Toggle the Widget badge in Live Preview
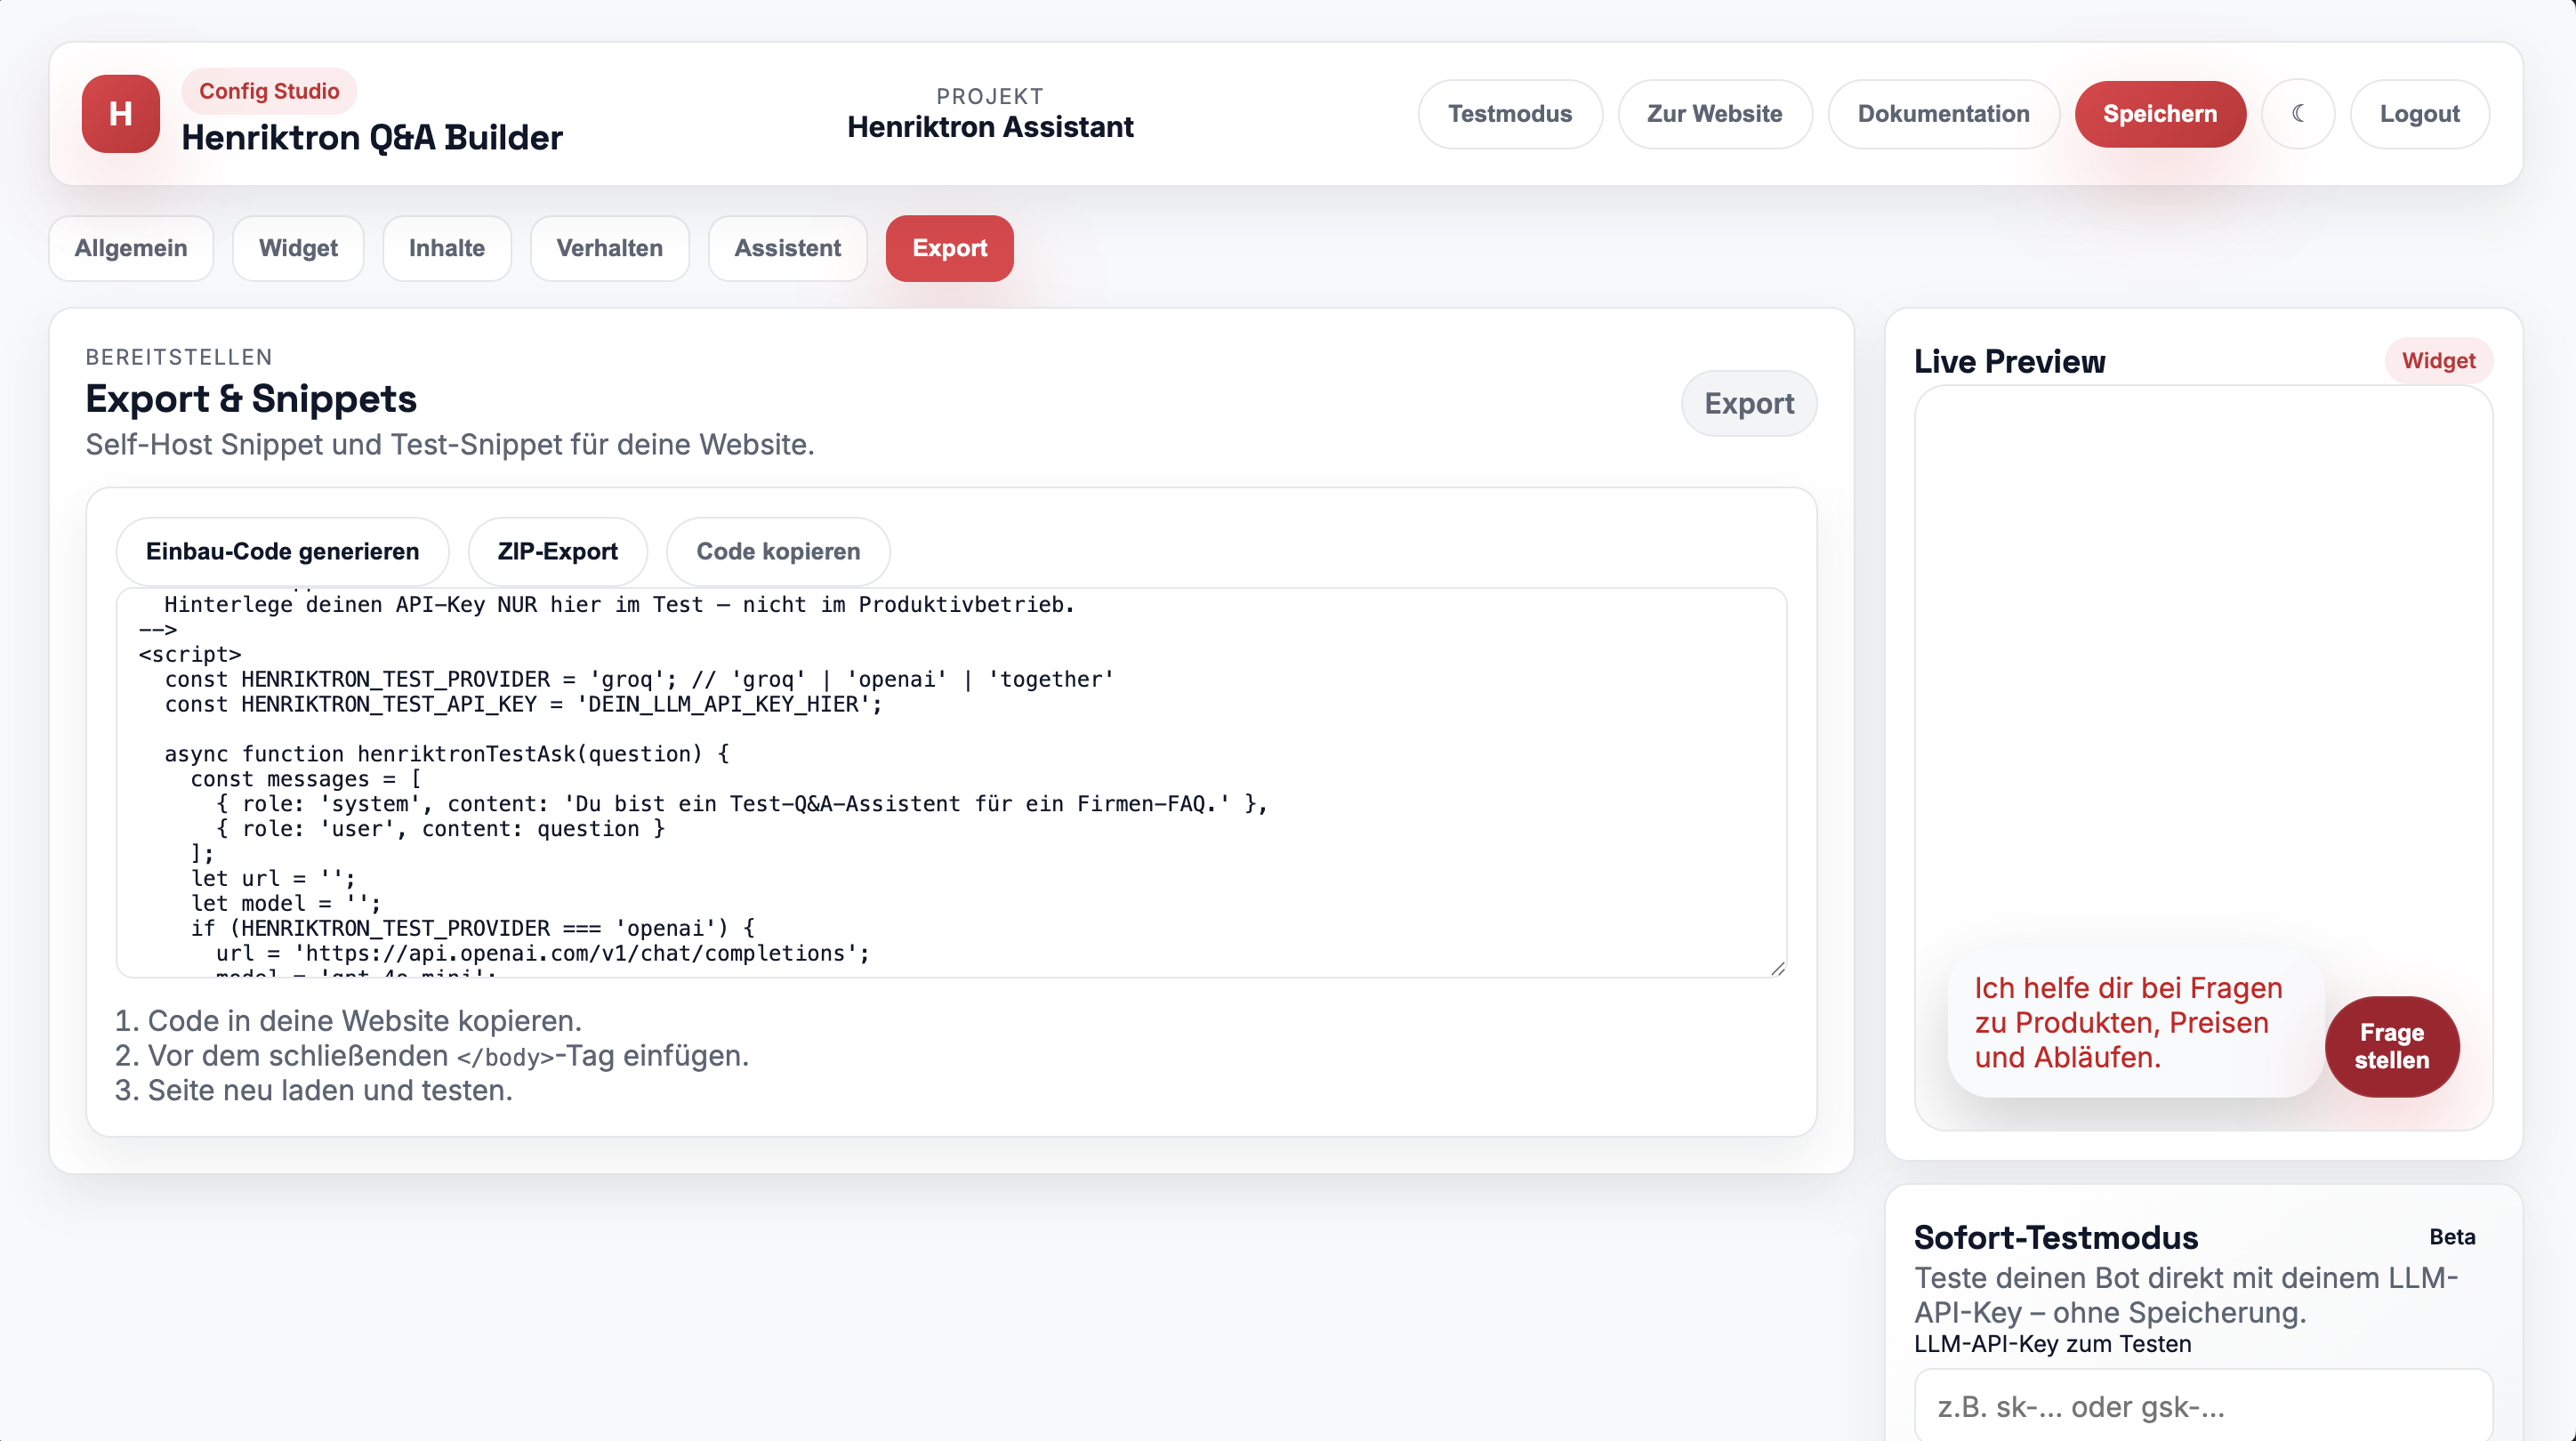Image resolution: width=2576 pixels, height=1441 pixels. (x=2438, y=360)
